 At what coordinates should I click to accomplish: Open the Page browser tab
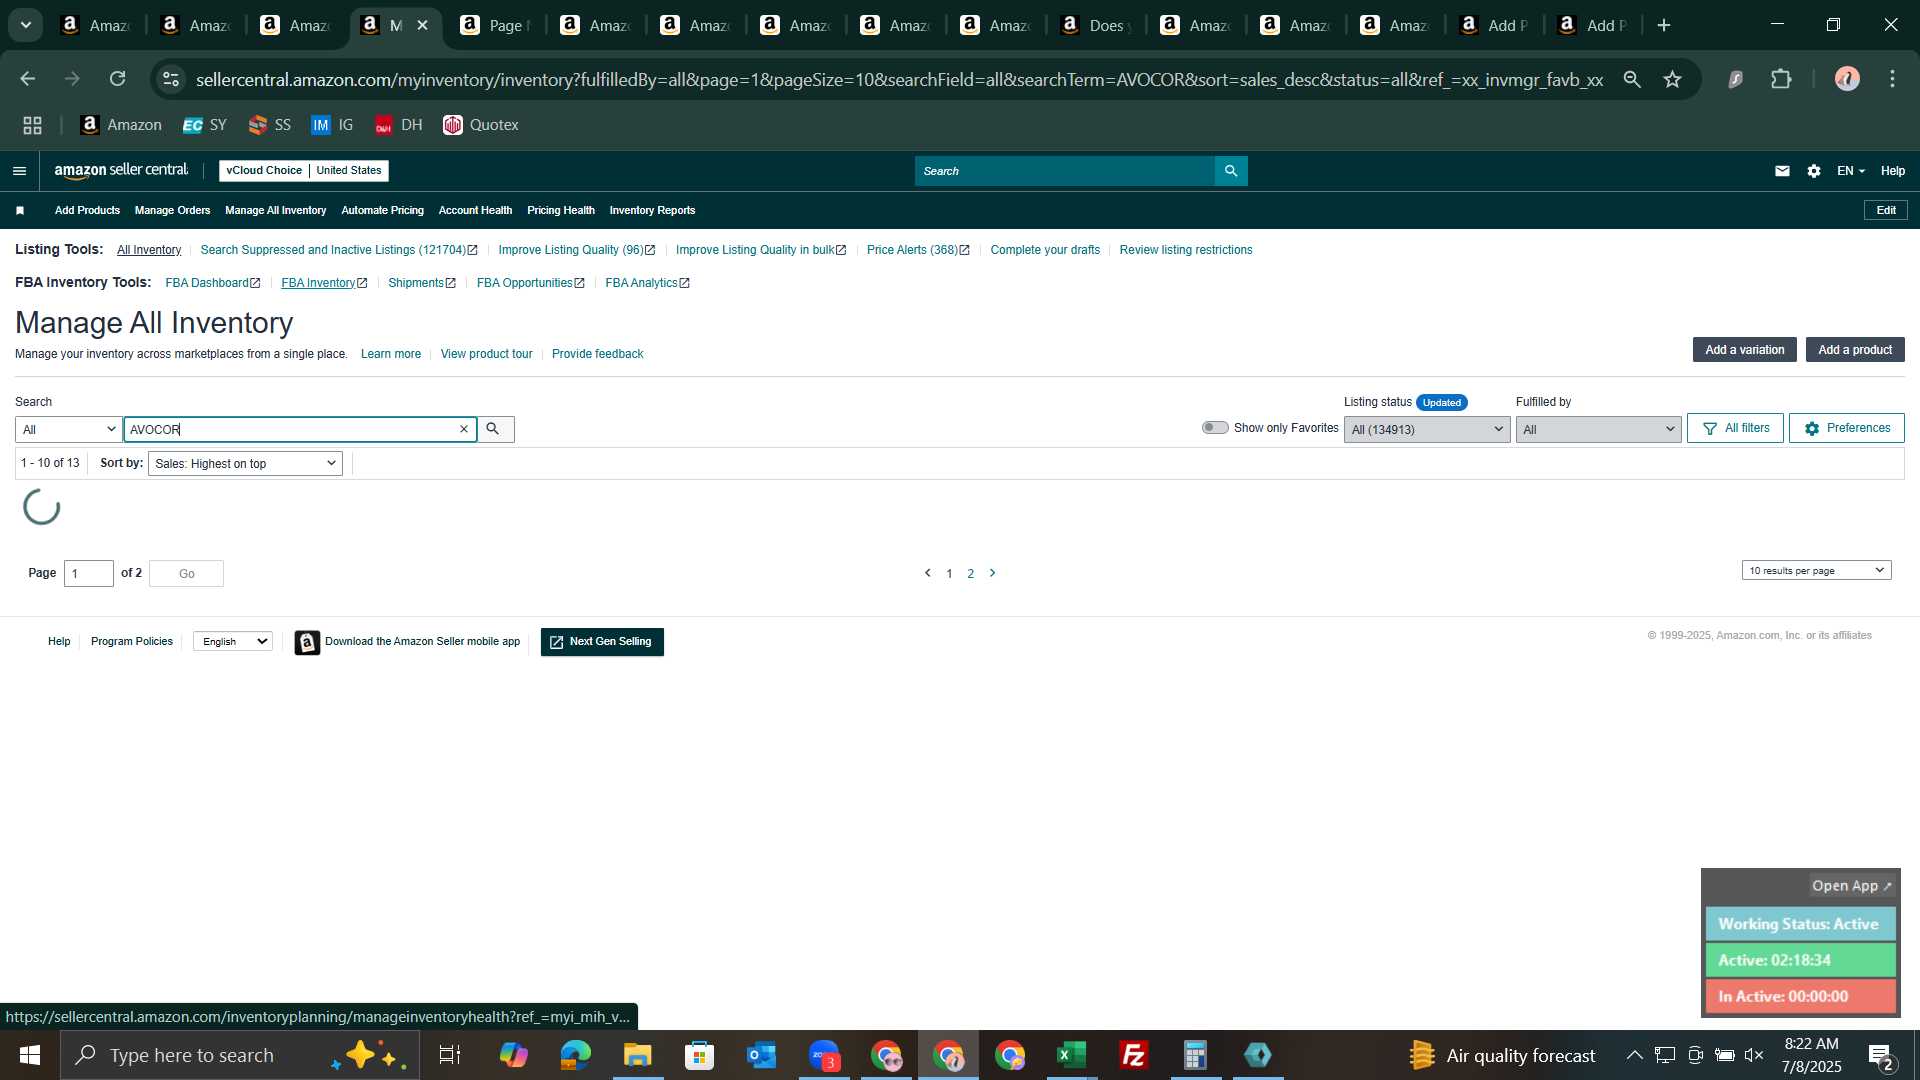[x=495, y=25]
